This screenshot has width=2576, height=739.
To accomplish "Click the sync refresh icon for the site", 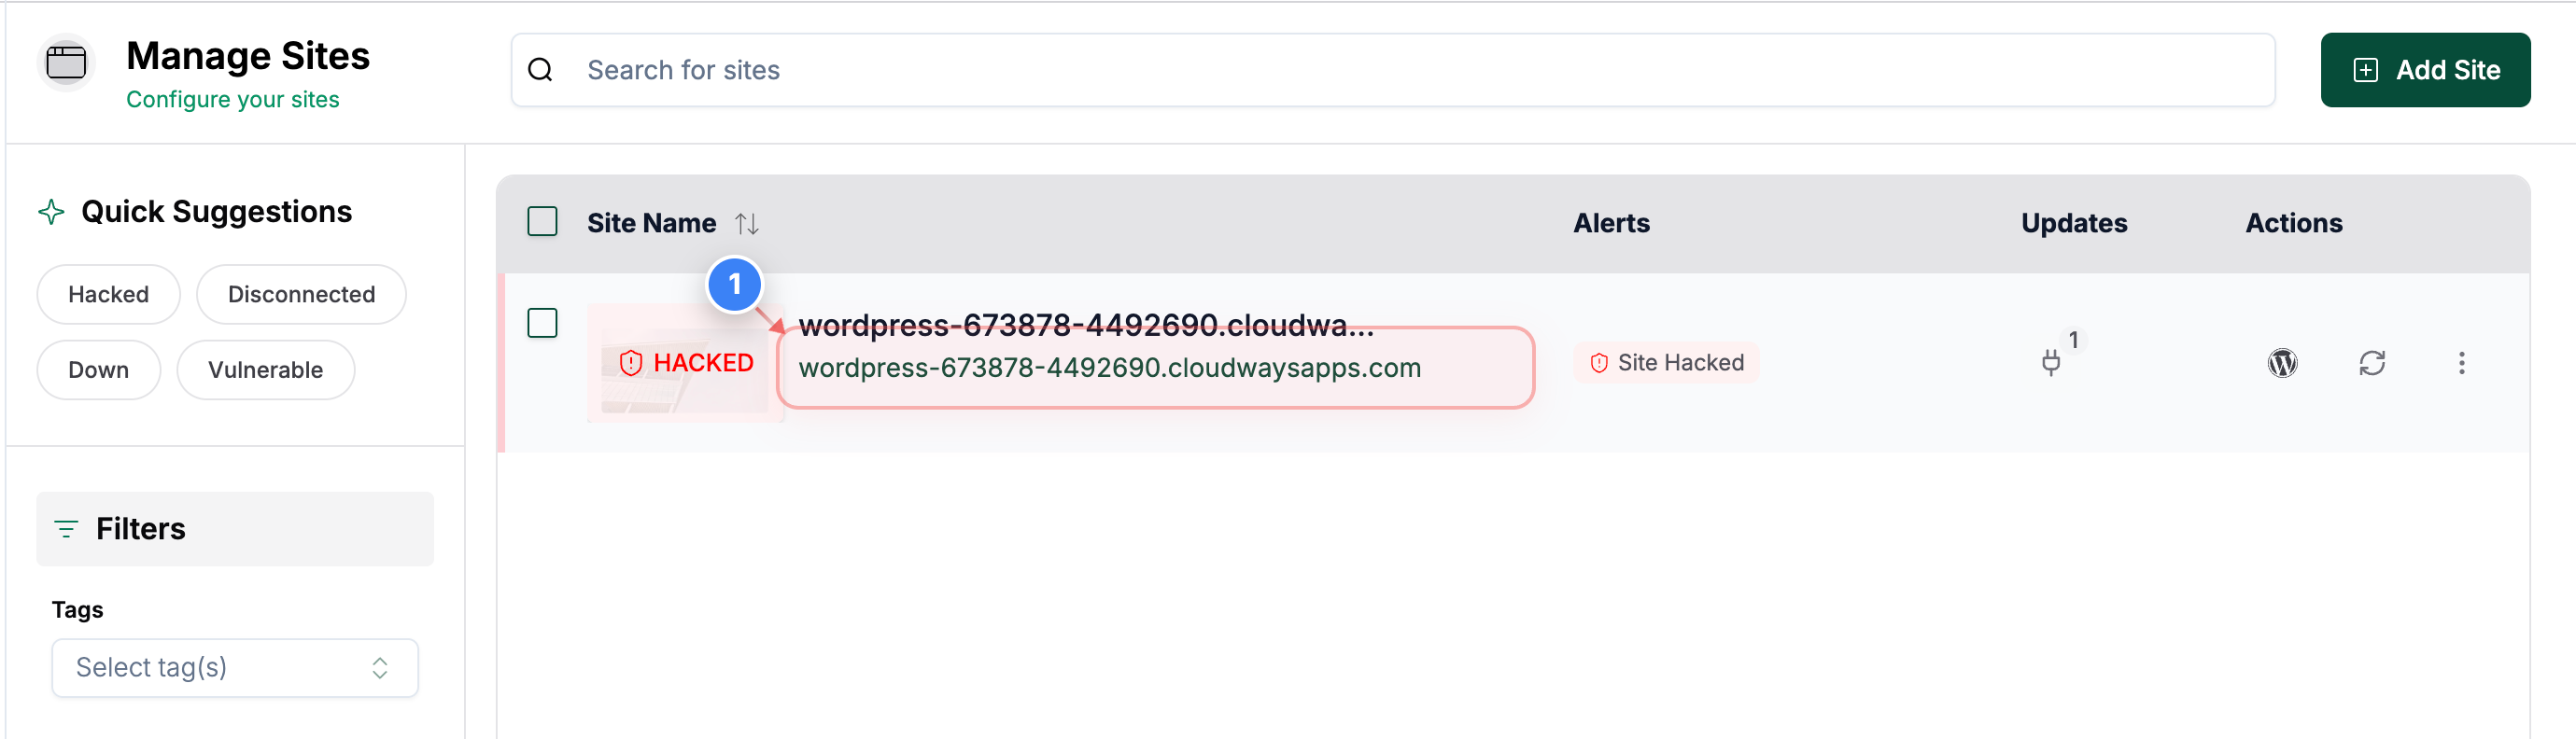I will click(2372, 363).
